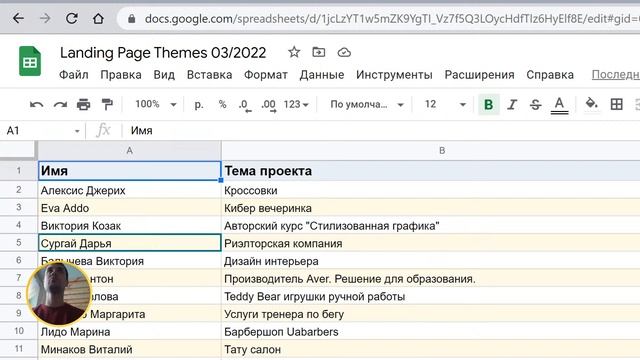Star the Landing Page Themes document
The height and width of the screenshot is (360, 640).
click(294, 52)
